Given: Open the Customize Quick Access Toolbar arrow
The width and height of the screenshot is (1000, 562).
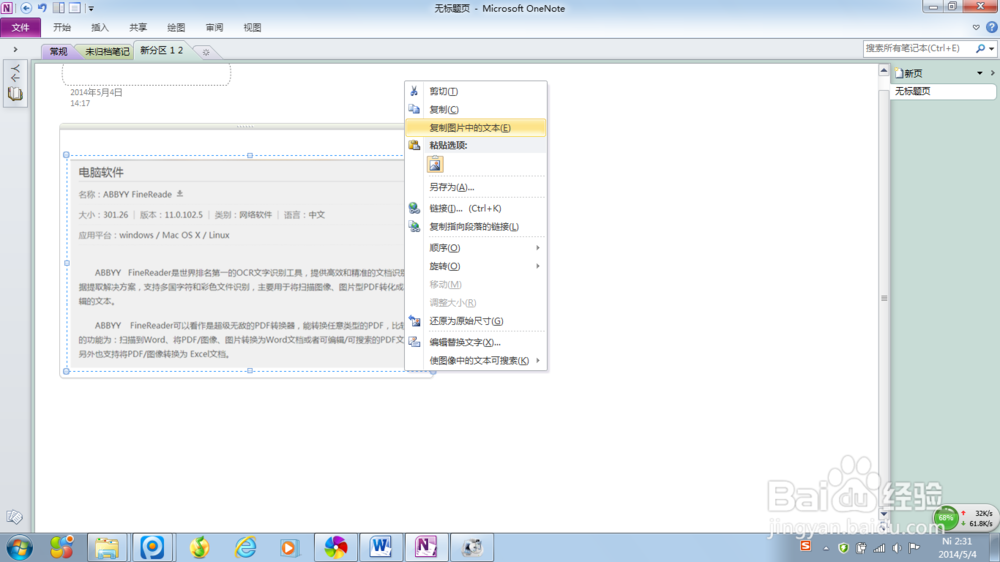Looking at the screenshot, I should tap(91, 9).
